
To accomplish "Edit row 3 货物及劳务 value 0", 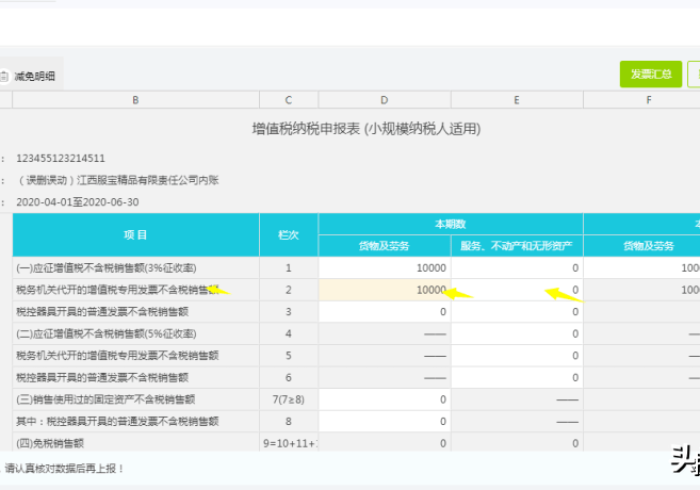I will click(x=384, y=312).
